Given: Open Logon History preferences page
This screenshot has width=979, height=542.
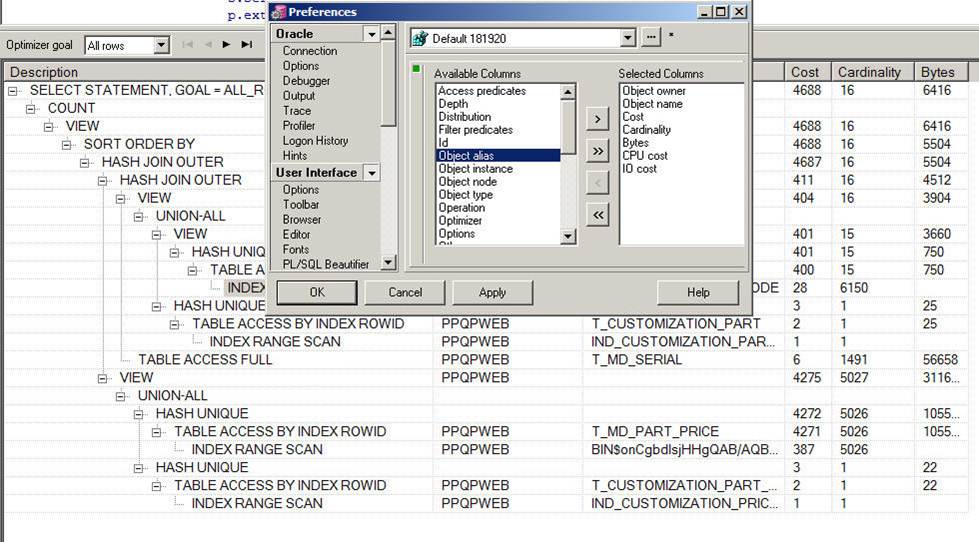Looking at the screenshot, I should tap(315, 140).
